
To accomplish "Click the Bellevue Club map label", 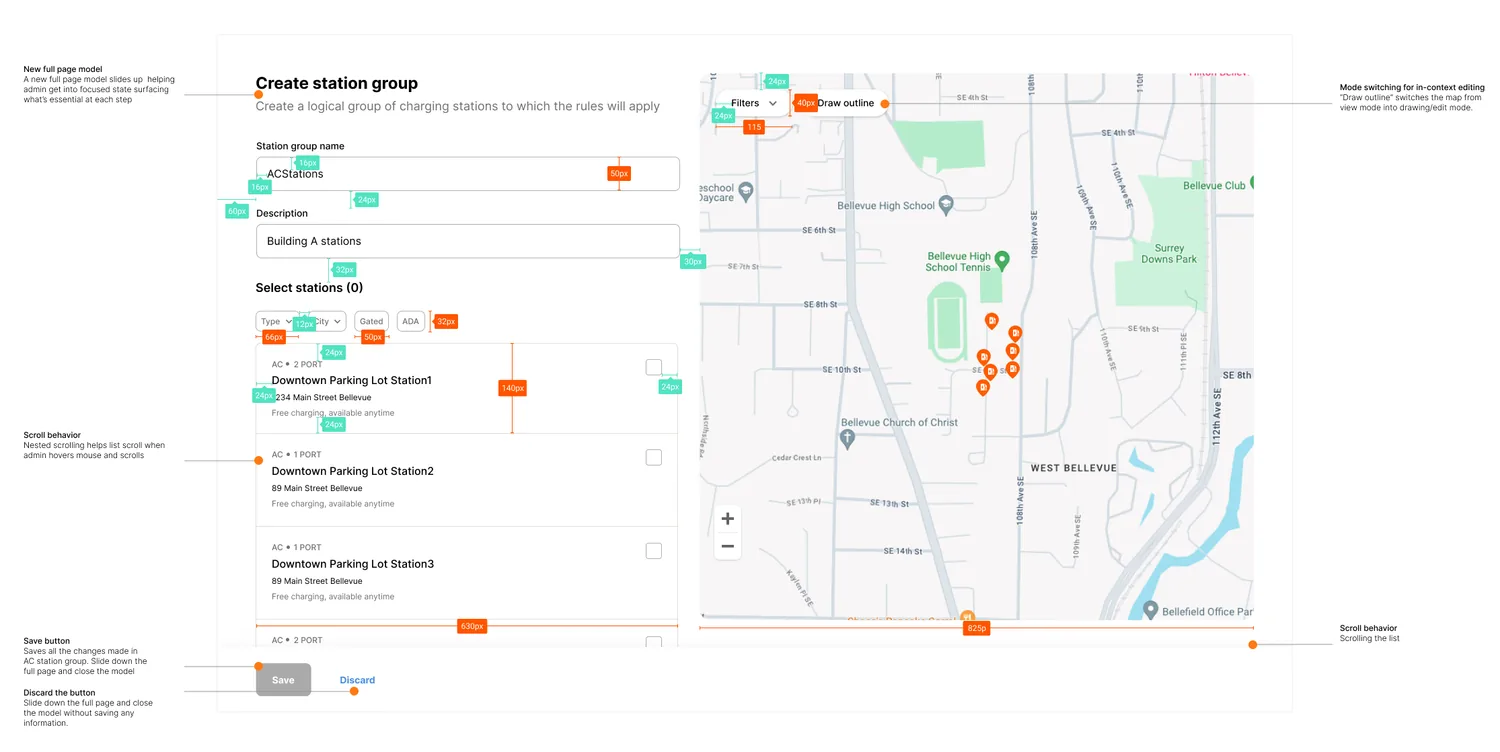I will tap(1214, 186).
